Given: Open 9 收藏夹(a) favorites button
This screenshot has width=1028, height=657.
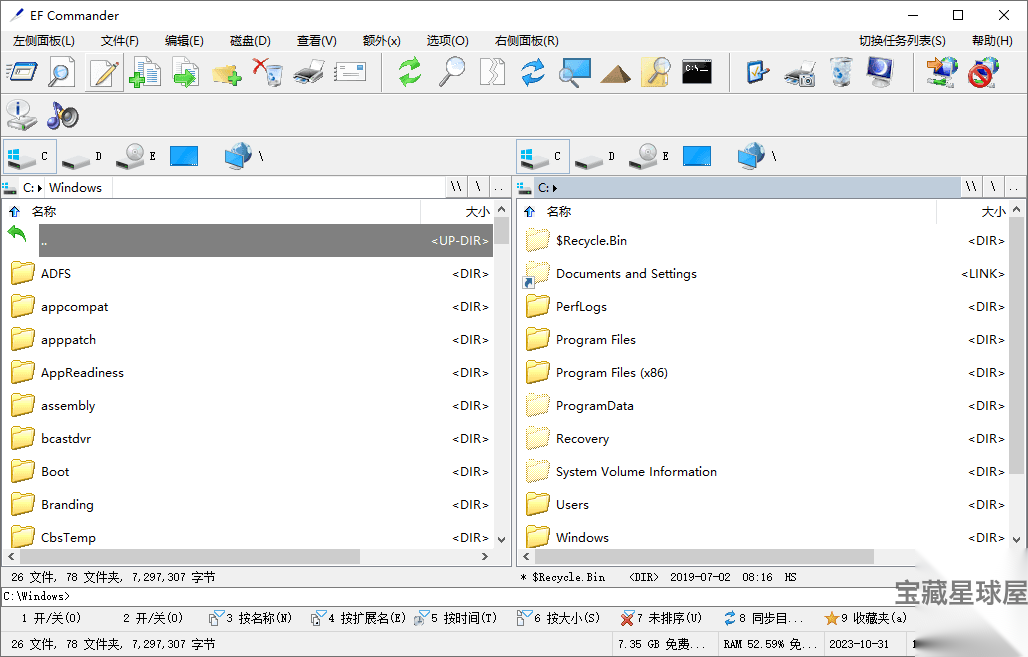Looking at the screenshot, I should (866, 618).
